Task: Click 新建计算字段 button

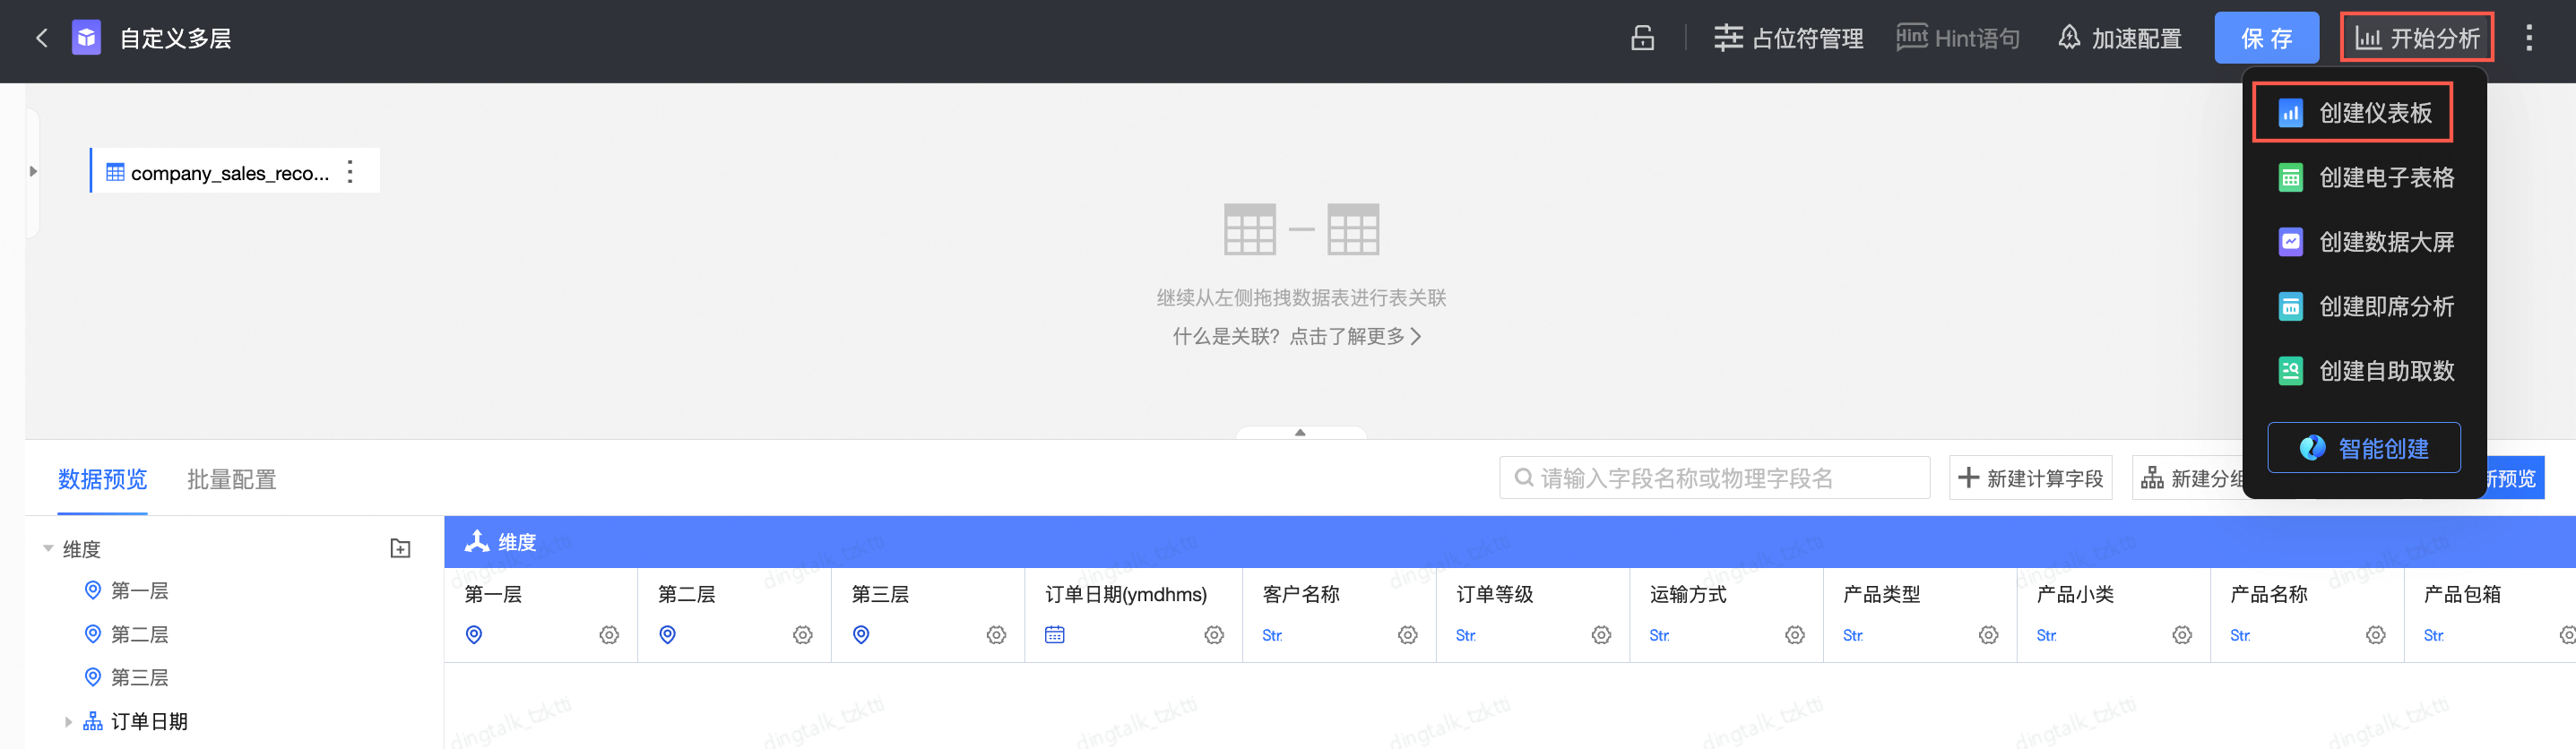Action: [x=2030, y=478]
